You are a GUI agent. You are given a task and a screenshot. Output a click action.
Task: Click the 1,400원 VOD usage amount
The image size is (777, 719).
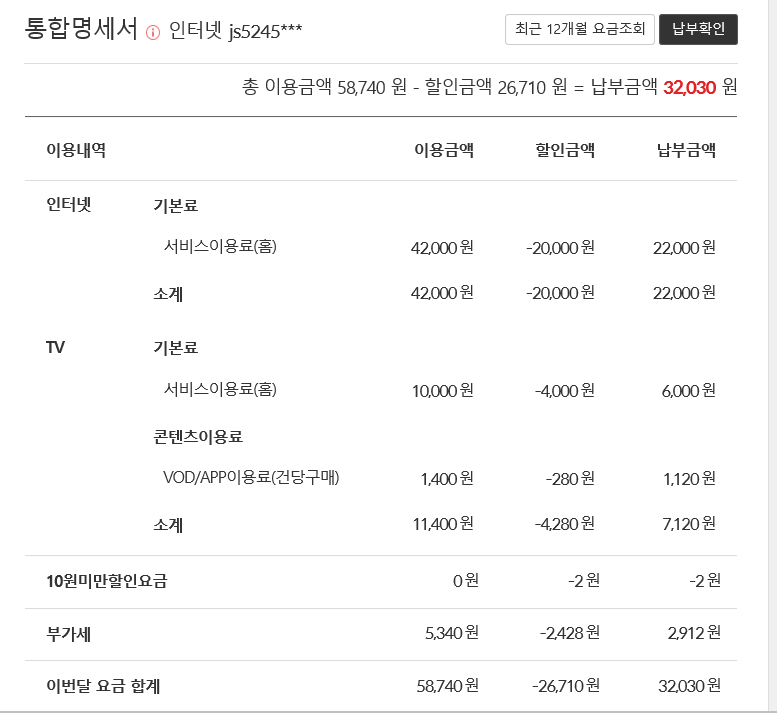pyautogui.click(x=447, y=479)
